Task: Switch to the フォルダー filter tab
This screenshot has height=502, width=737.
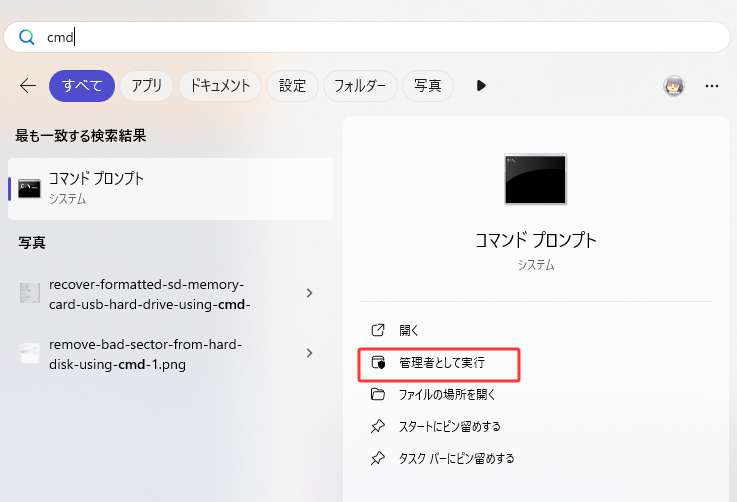Action: 360,86
